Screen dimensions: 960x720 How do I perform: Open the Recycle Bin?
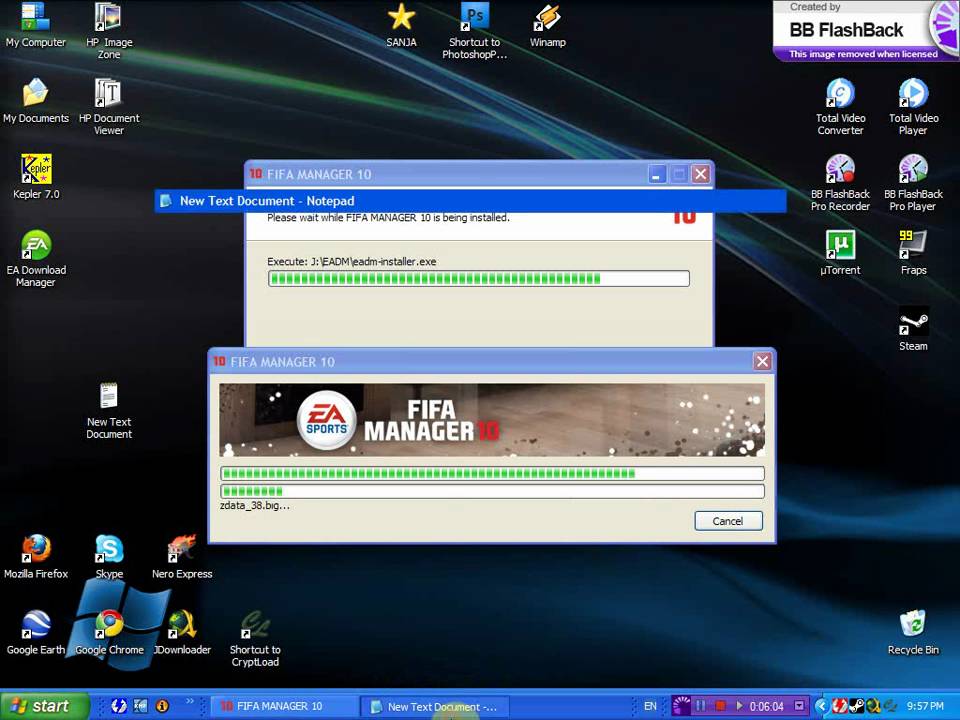click(913, 626)
